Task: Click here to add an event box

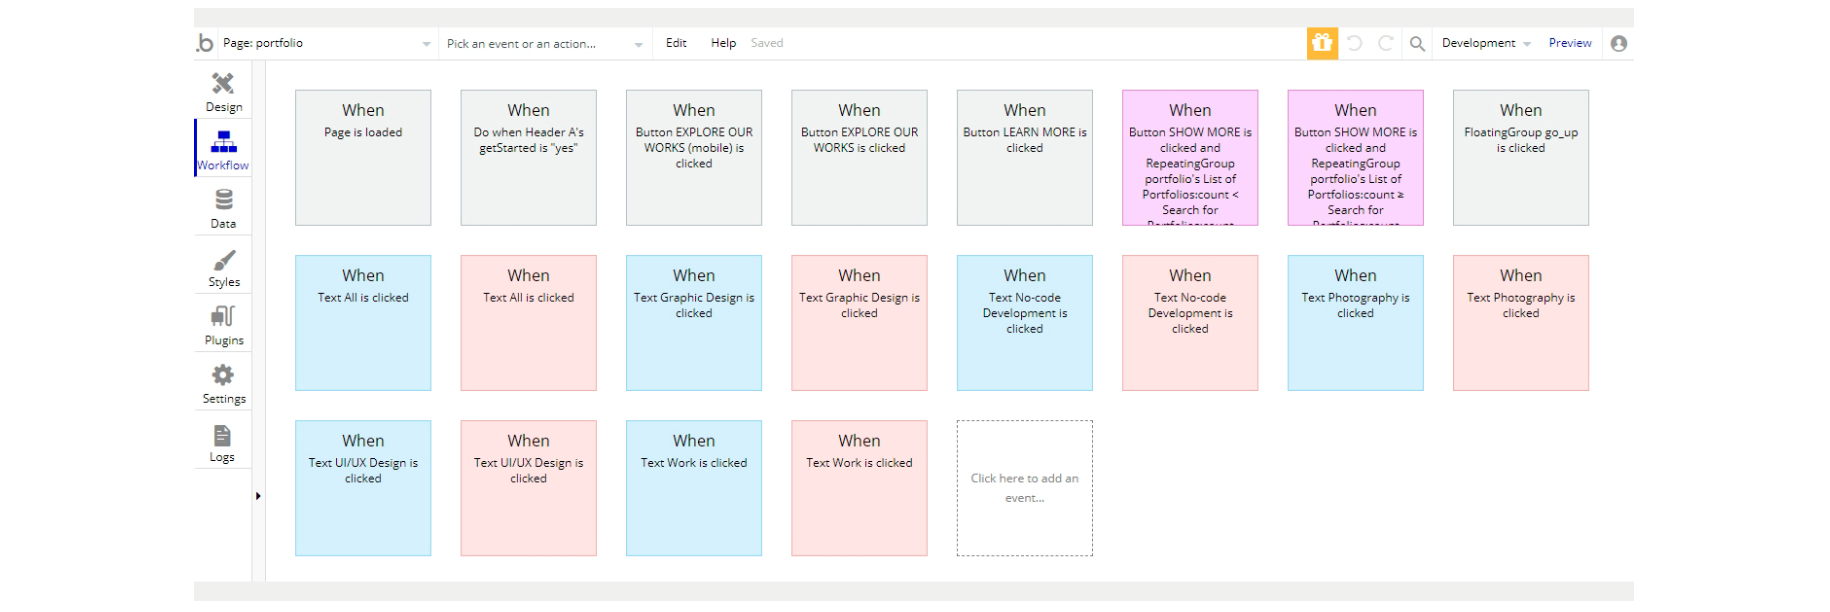Action: click(x=1024, y=488)
